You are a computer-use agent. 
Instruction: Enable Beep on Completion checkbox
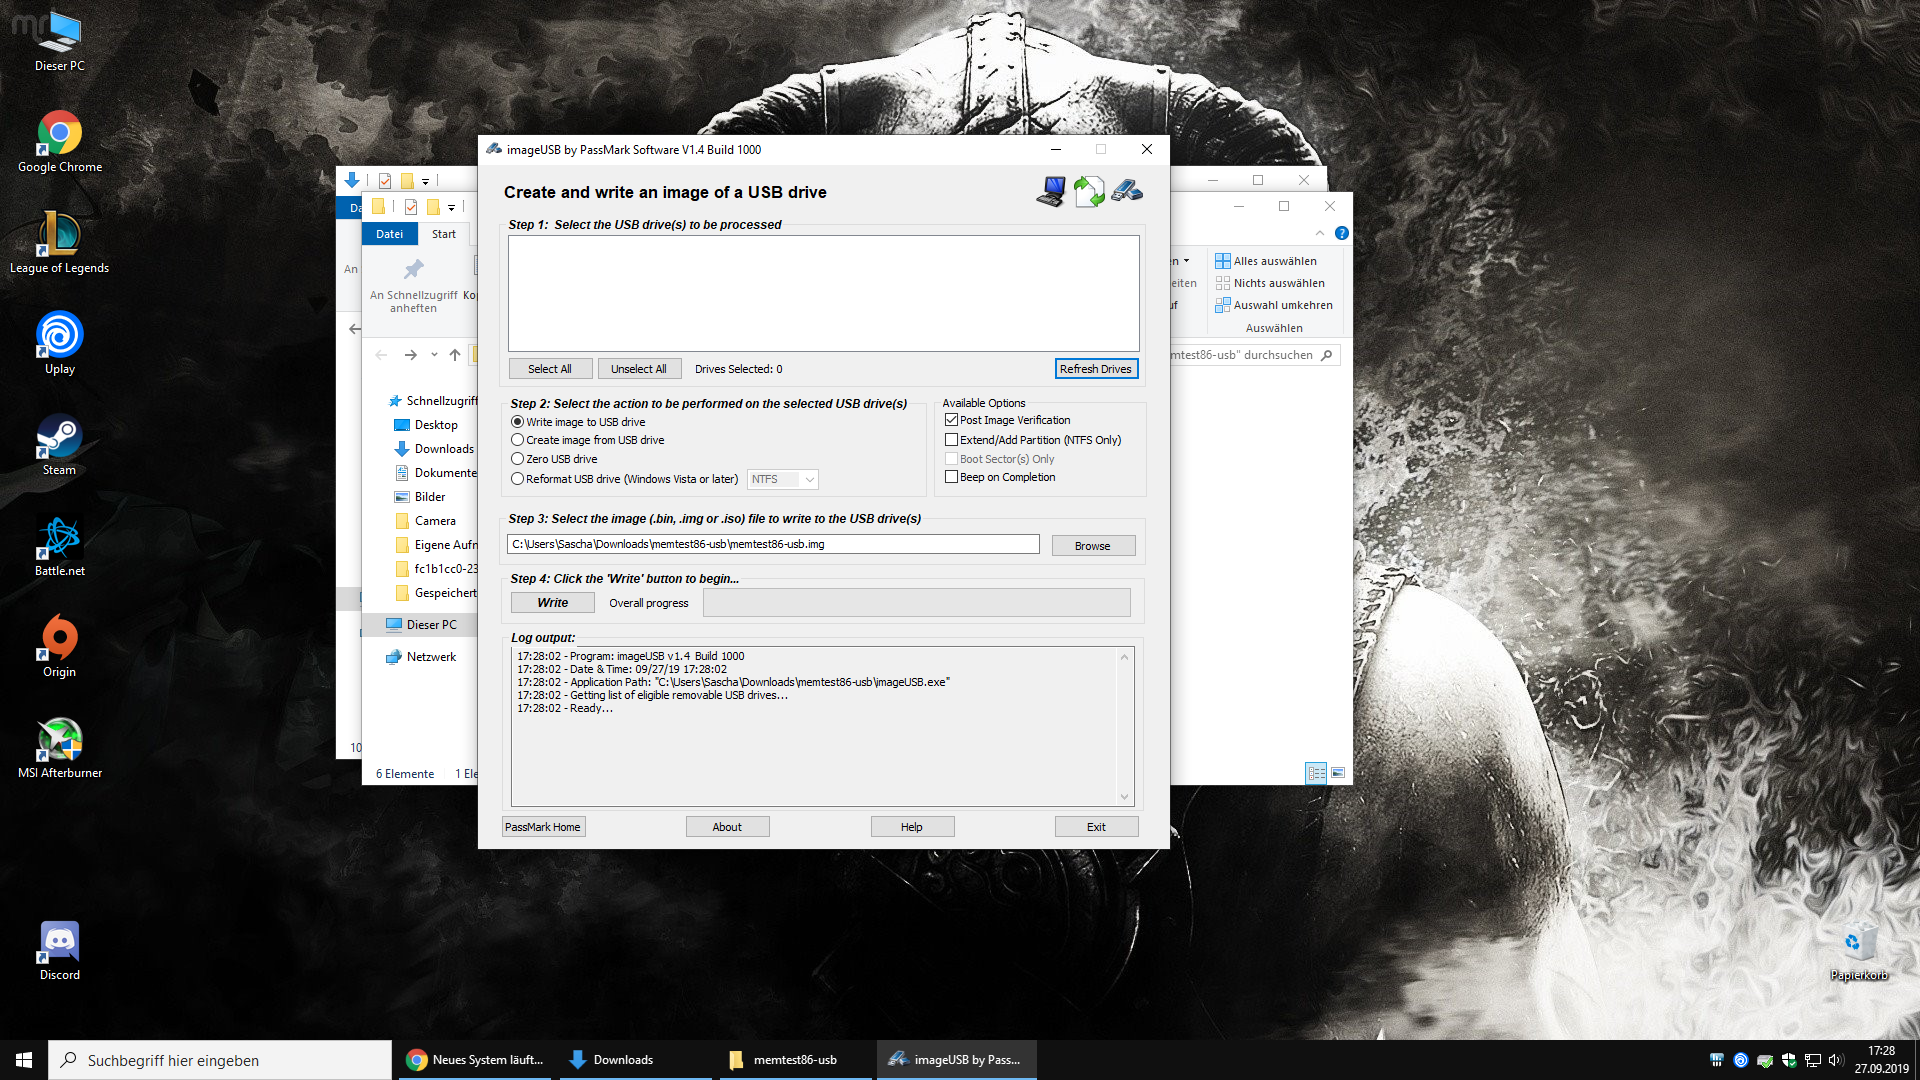pos(952,477)
